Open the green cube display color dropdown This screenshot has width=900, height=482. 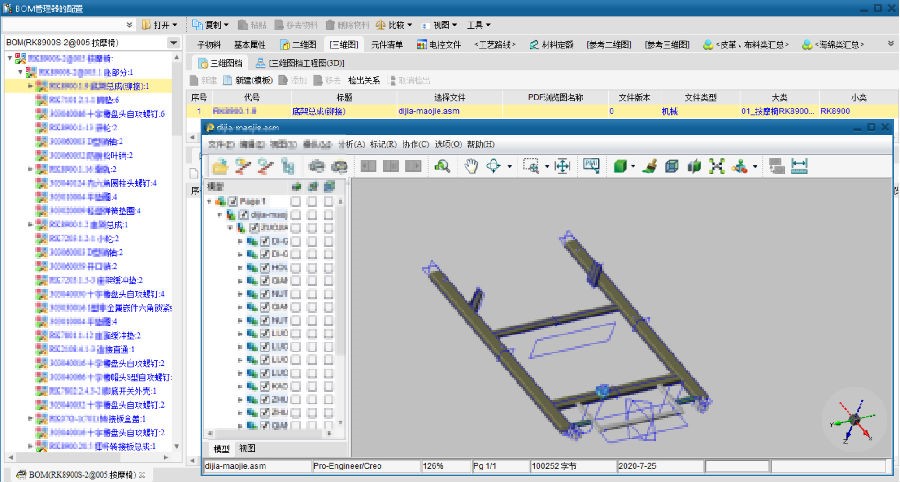(631, 167)
